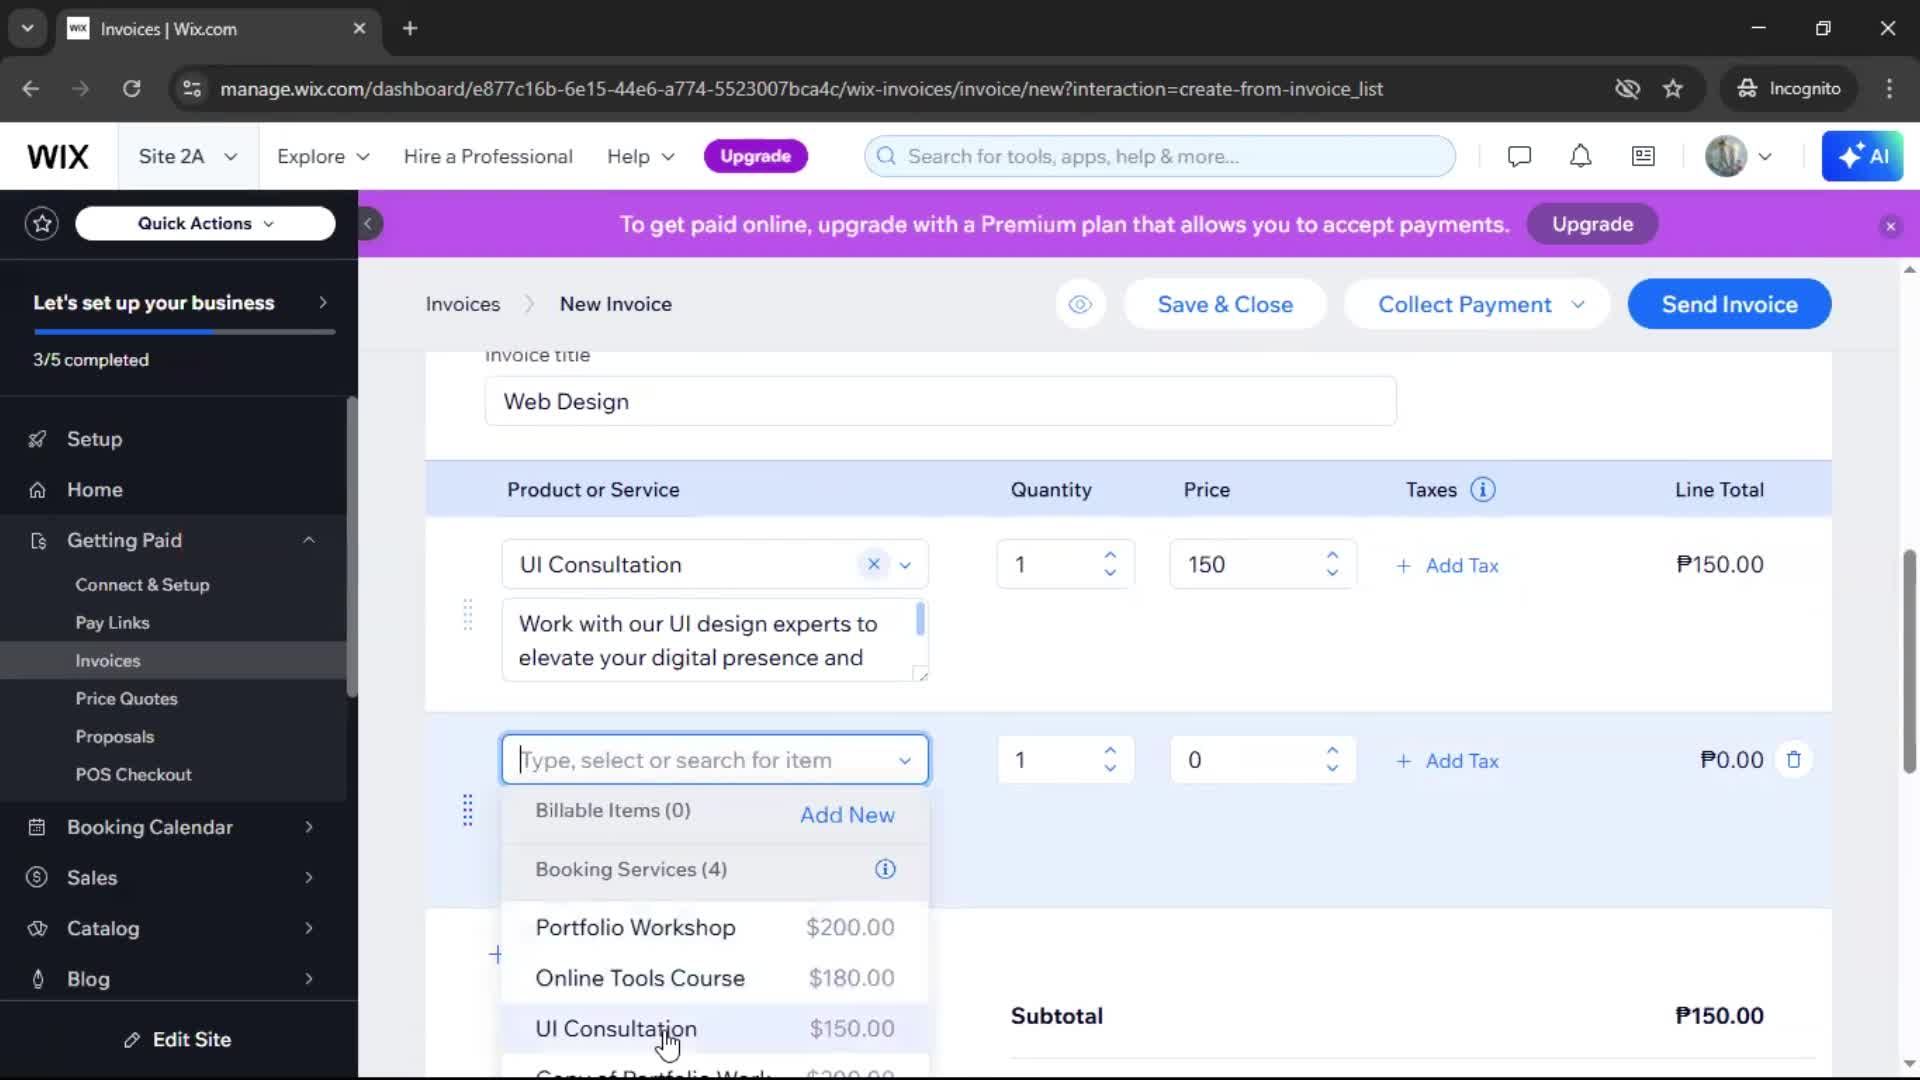
Task: Preview invoice with the eye icon
Action: (1080, 304)
